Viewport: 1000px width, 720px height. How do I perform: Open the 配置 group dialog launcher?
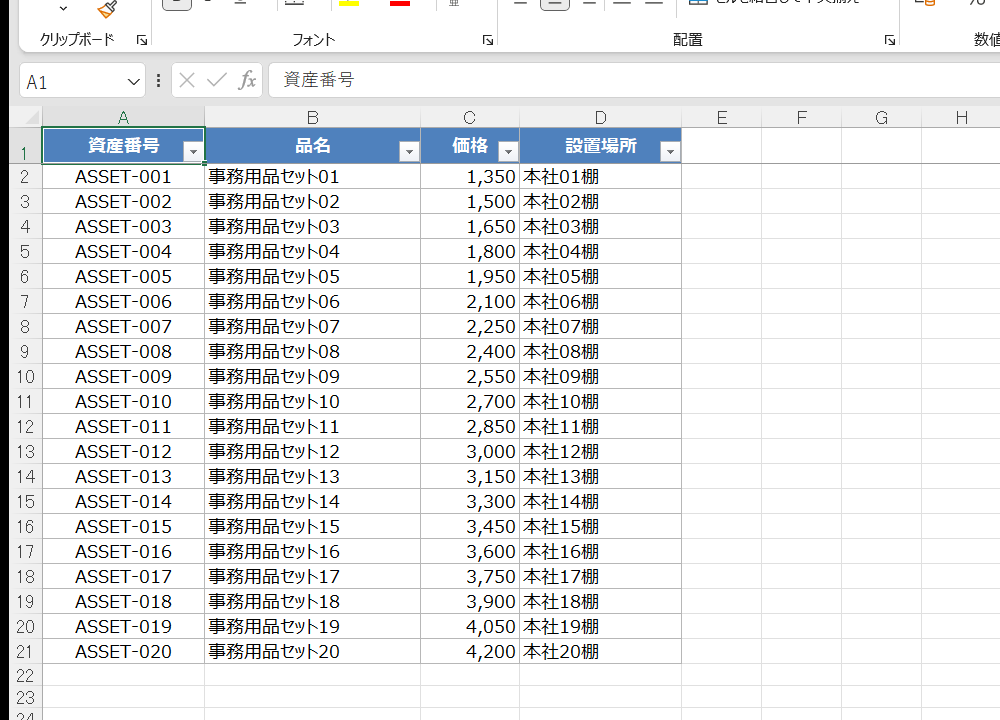coord(890,40)
